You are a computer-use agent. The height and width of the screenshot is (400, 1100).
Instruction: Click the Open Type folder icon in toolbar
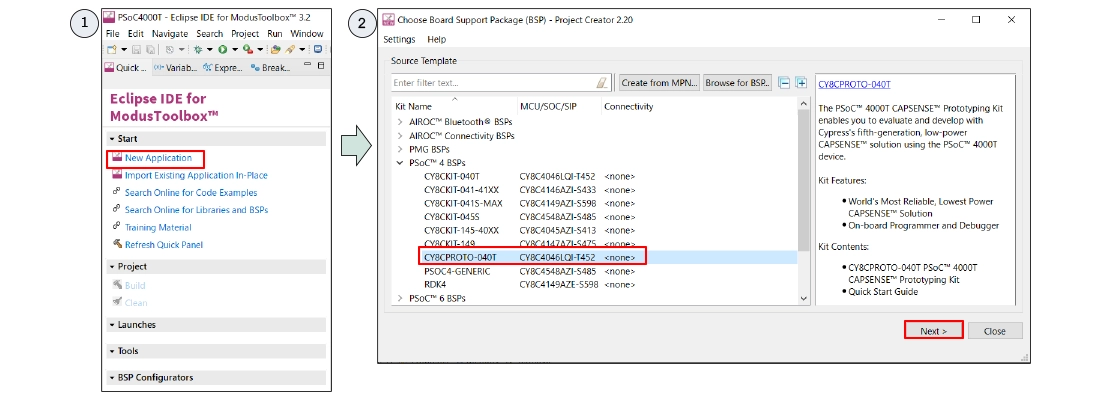(276, 49)
